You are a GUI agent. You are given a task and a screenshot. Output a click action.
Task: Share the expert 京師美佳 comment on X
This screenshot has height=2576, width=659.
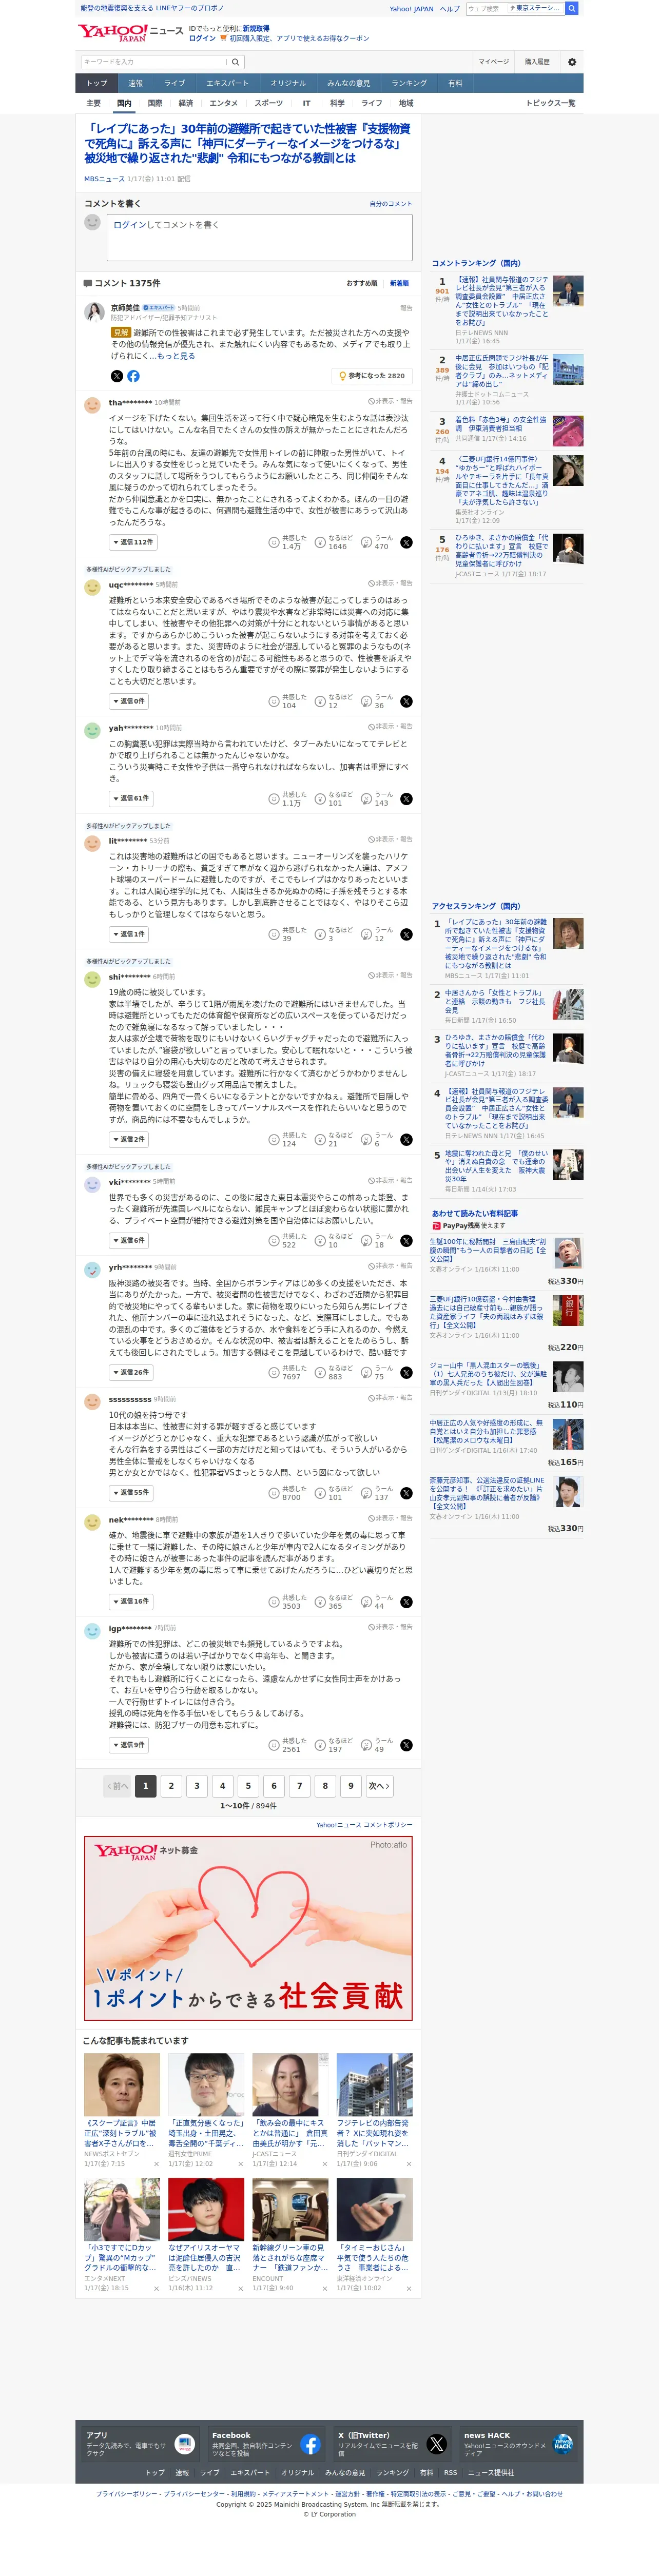coord(116,376)
